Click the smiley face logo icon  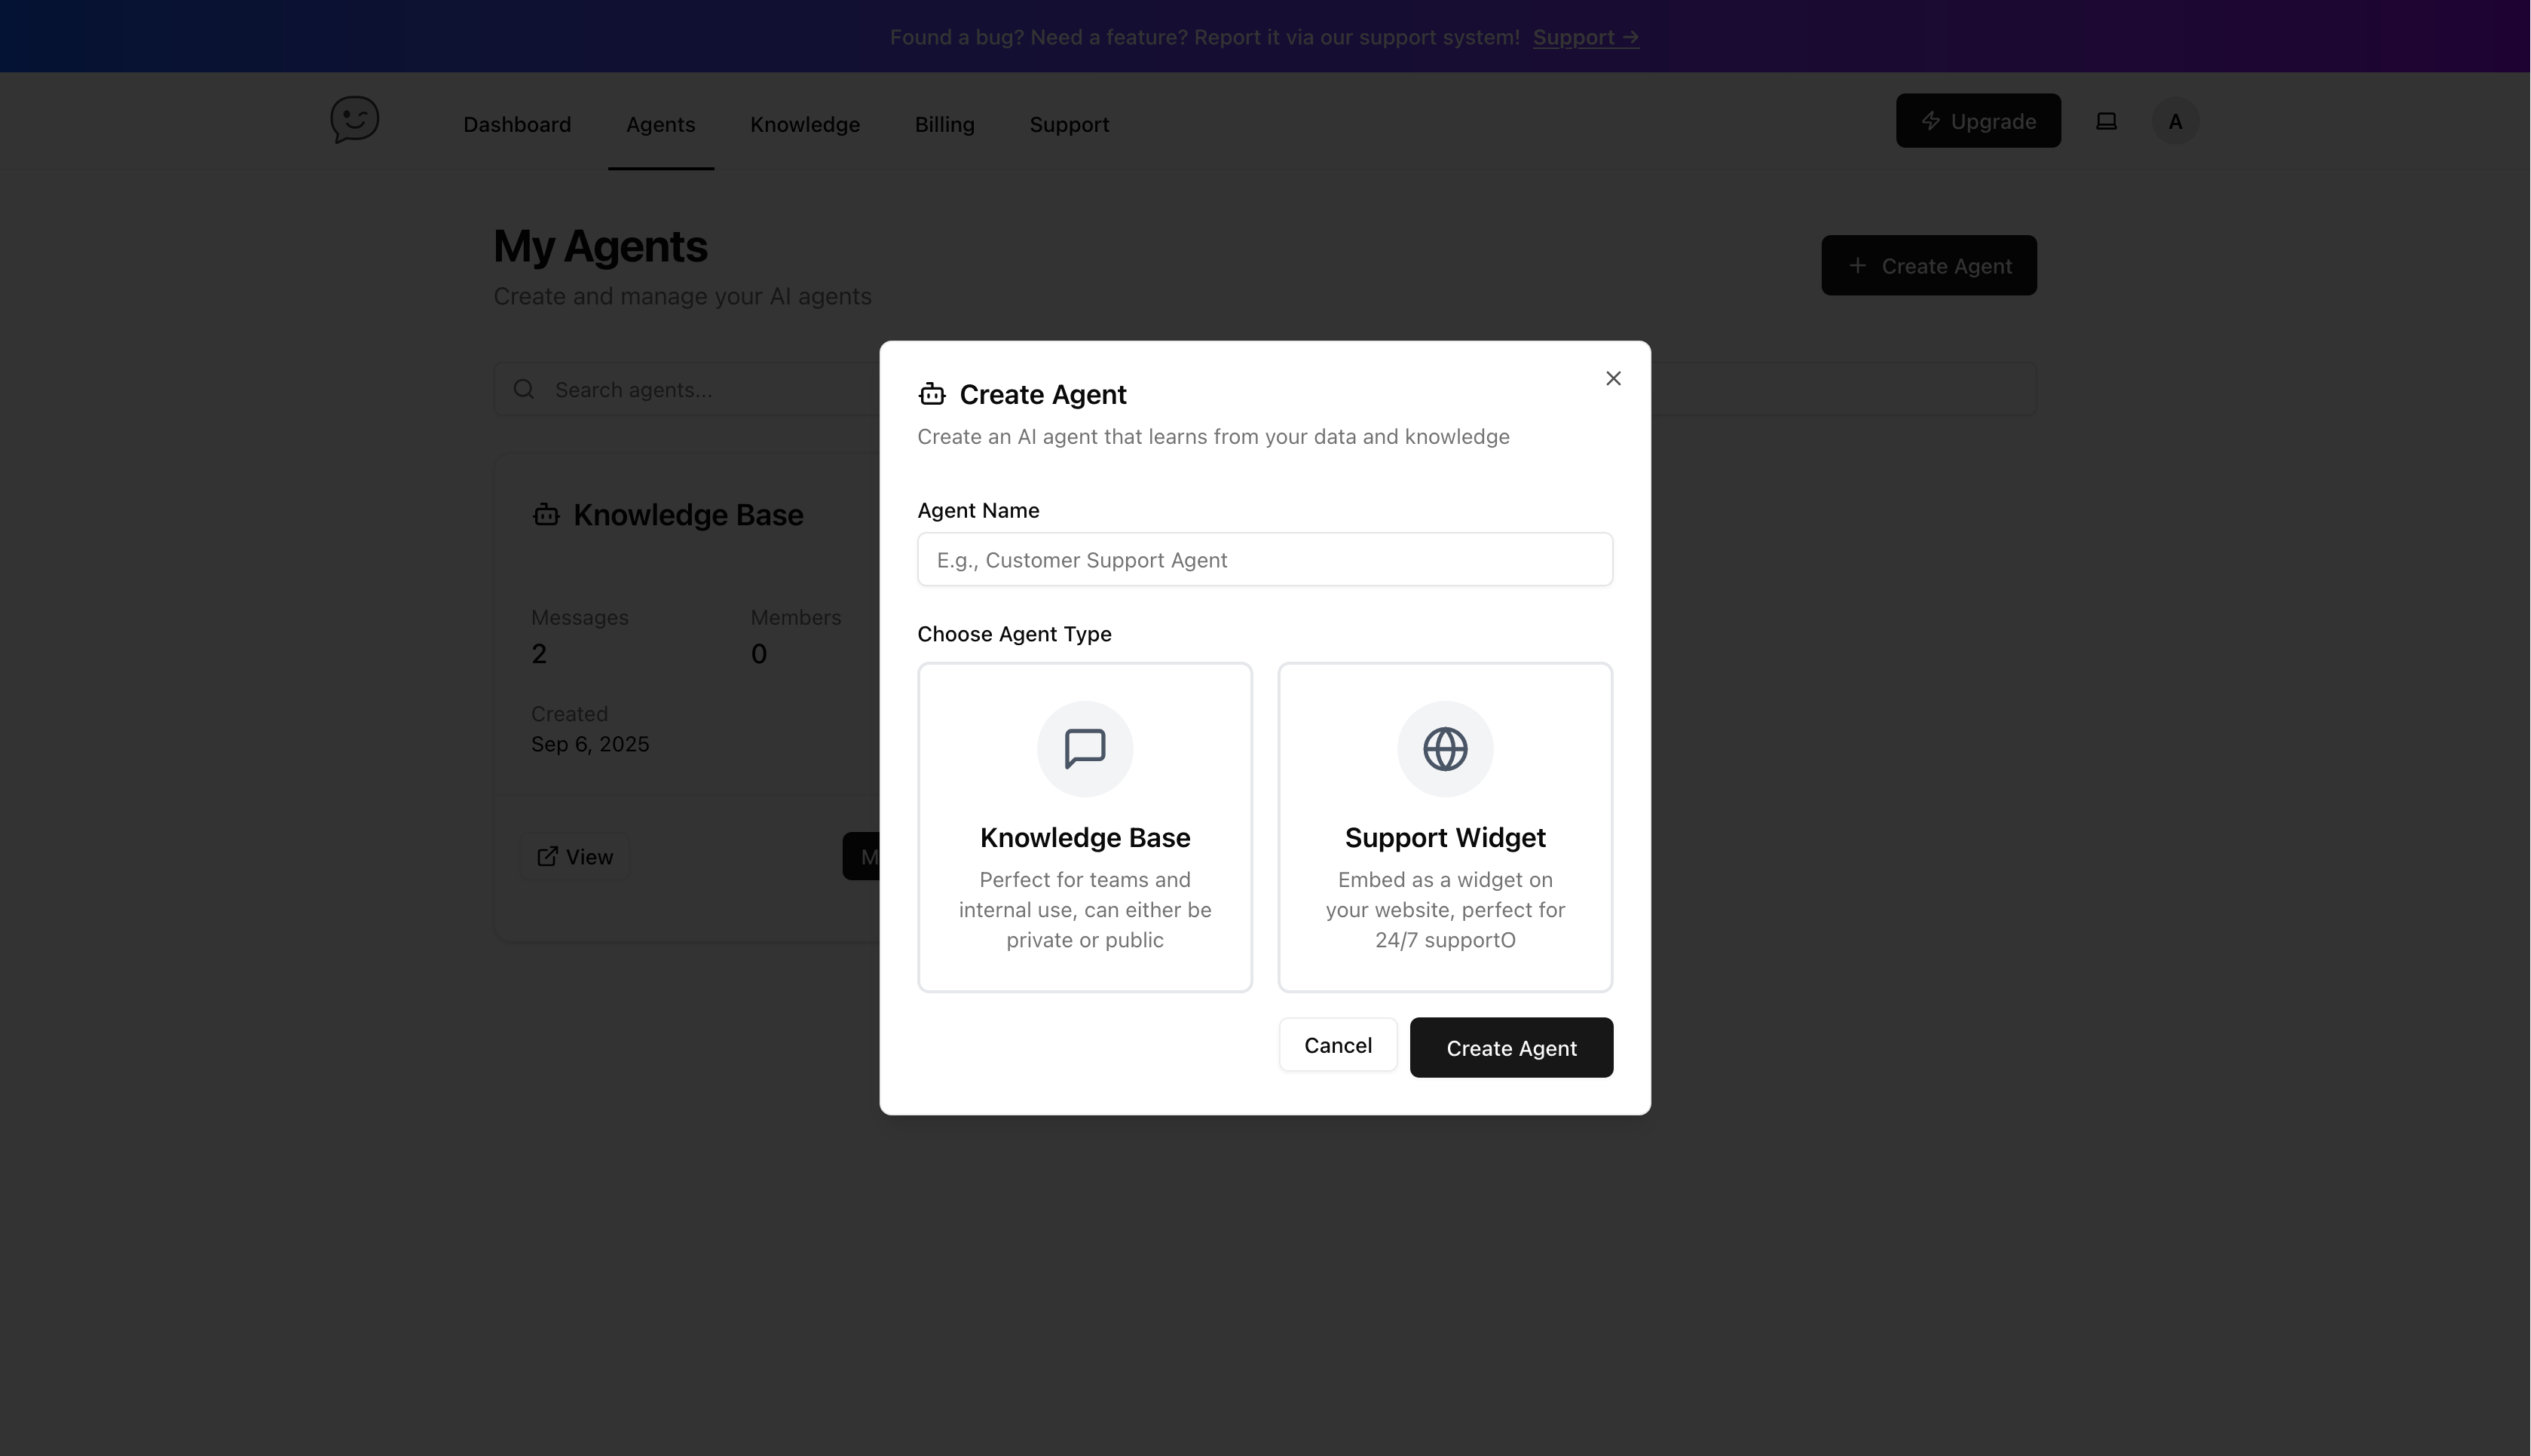pyautogui.click(x=355, y=120)
